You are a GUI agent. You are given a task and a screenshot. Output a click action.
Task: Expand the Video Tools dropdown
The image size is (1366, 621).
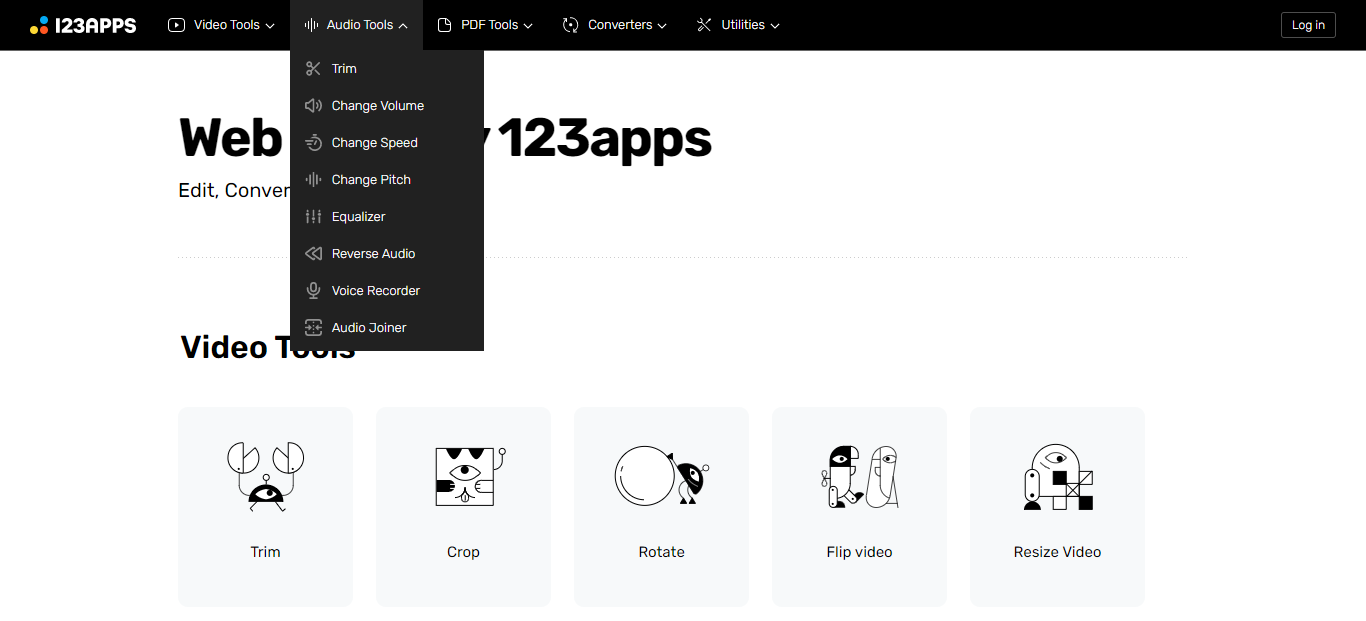click(x=221, y=24)
